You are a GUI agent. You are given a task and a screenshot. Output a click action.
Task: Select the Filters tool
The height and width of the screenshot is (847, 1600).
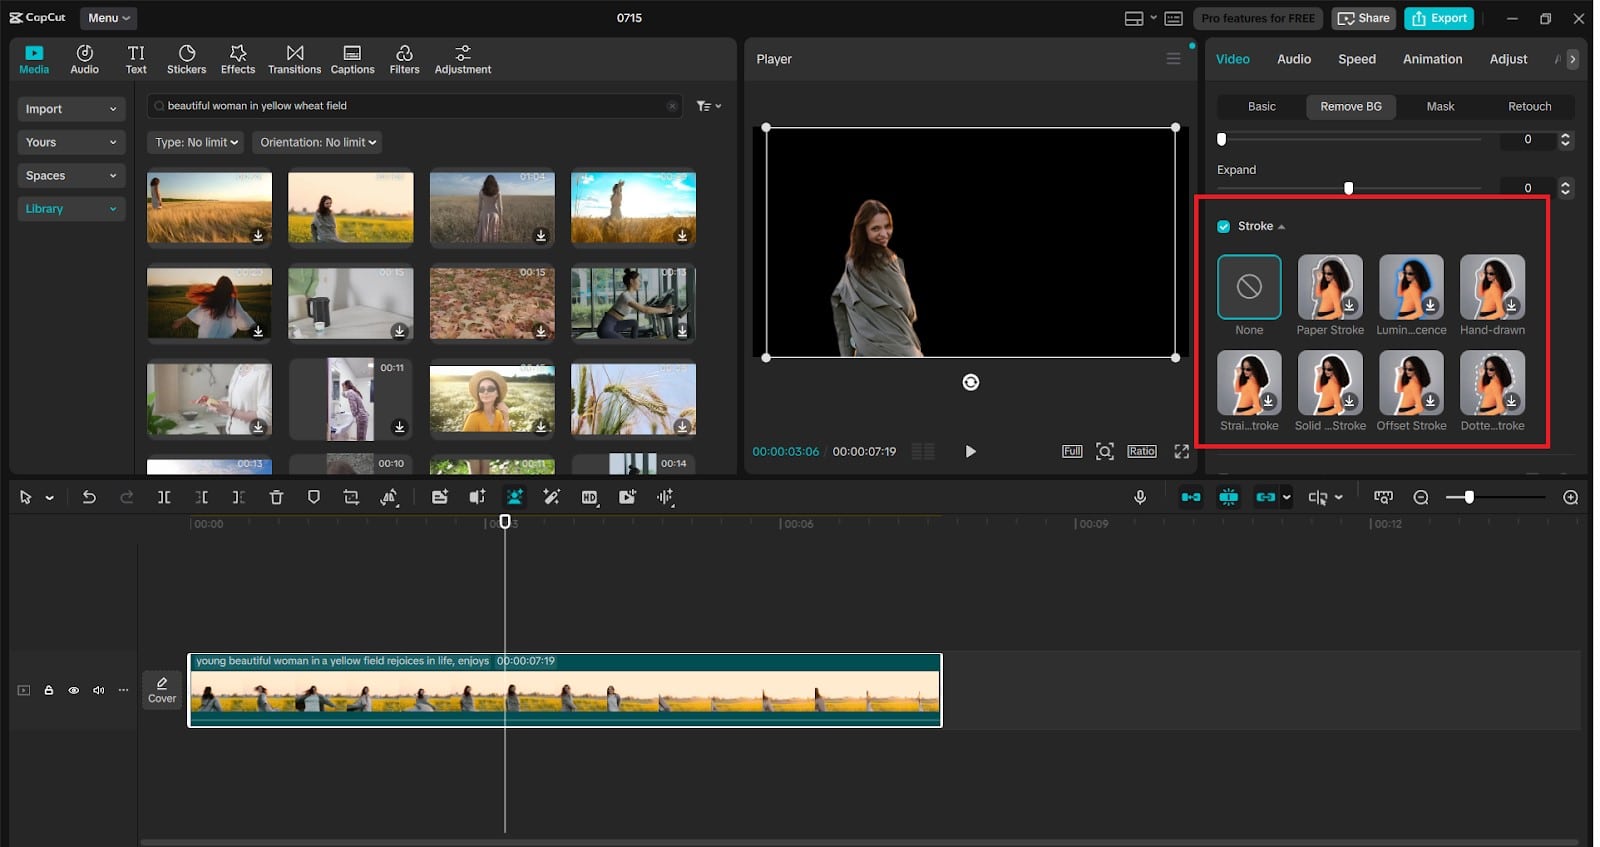pyautogui.click(x=404, y=59)
